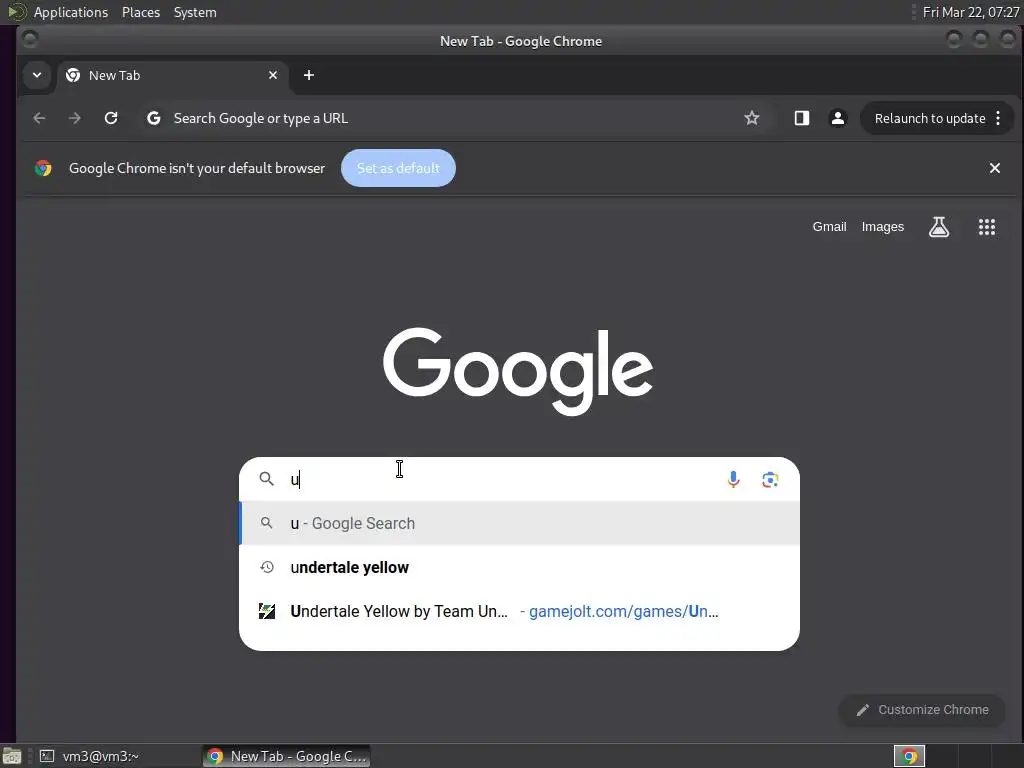This screenshot has height=768, width=1024.
Task: Click the Chrome logo in default-browser infobar
Action: pyautogui.click(x=43, y=168)
